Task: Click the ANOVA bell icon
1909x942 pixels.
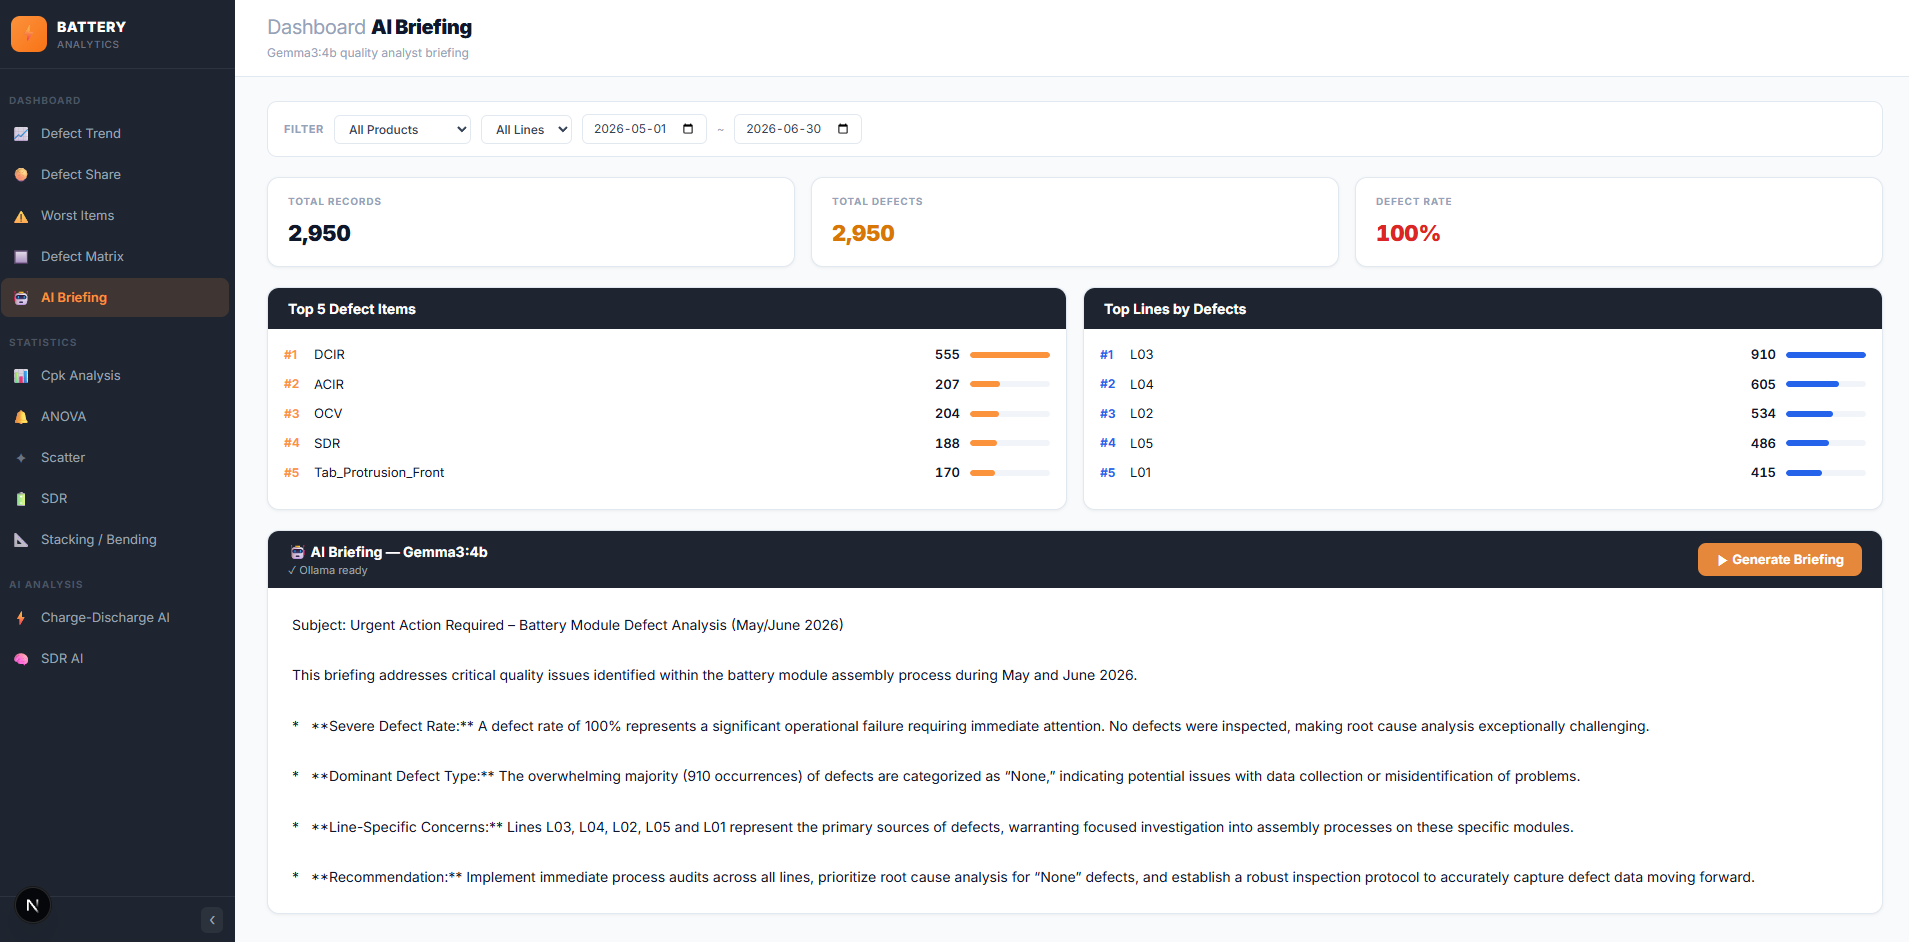Action: [x=21, y=417]
